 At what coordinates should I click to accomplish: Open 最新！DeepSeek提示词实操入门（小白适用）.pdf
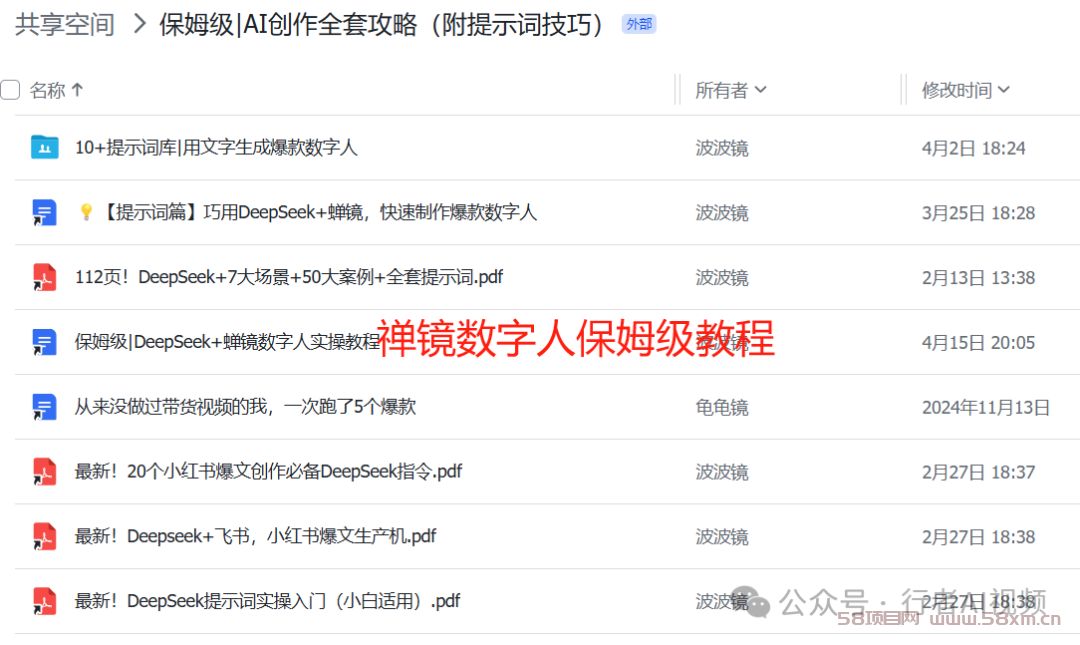267,601
